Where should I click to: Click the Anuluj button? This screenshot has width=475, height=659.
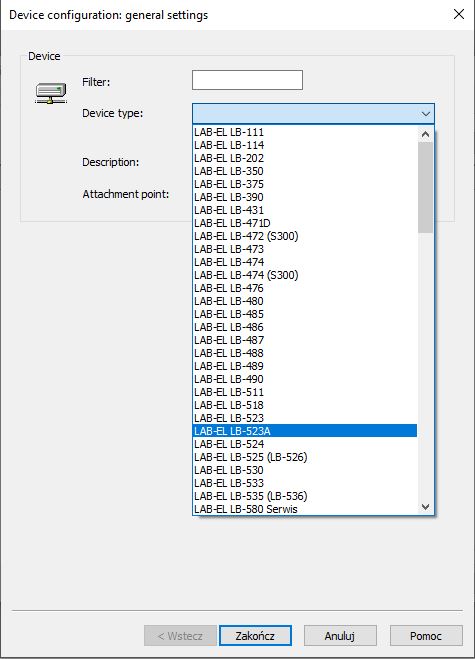(340, 635)
